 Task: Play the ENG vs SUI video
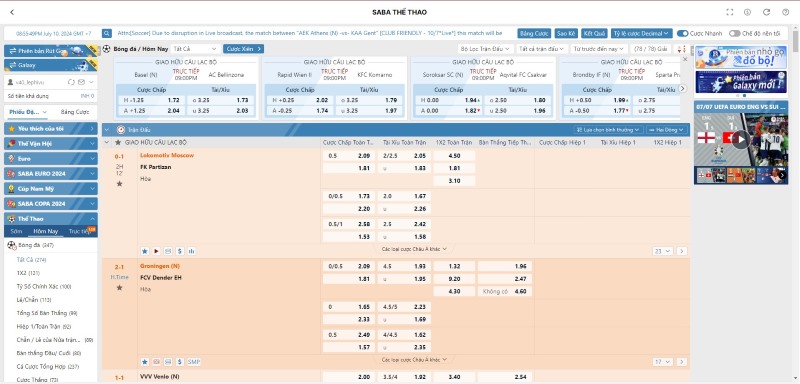pos(741,139)
